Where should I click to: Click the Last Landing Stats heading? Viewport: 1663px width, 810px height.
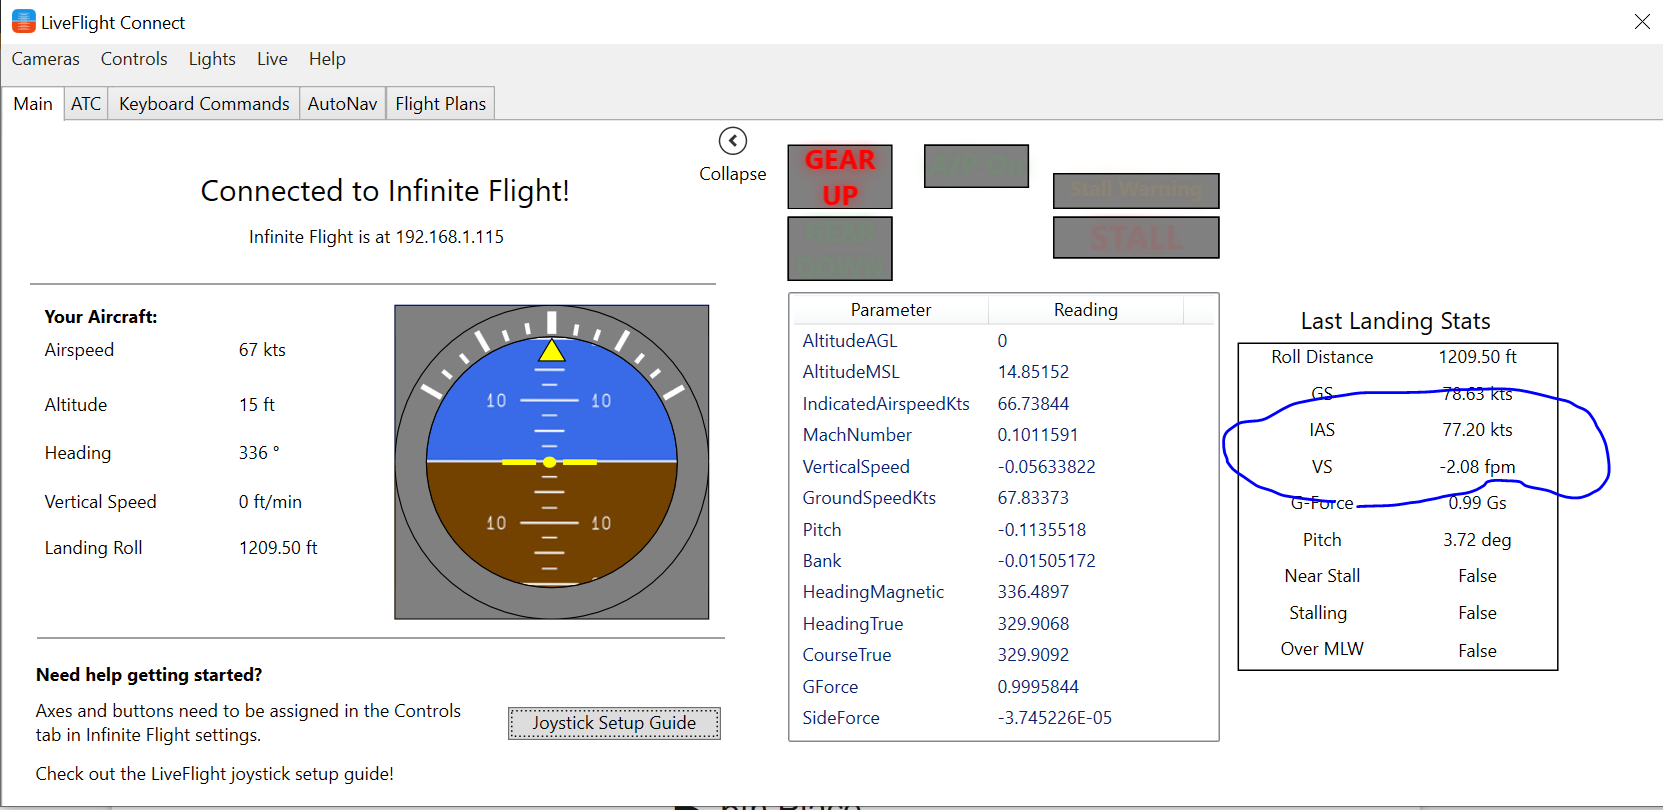point(1396,321)
